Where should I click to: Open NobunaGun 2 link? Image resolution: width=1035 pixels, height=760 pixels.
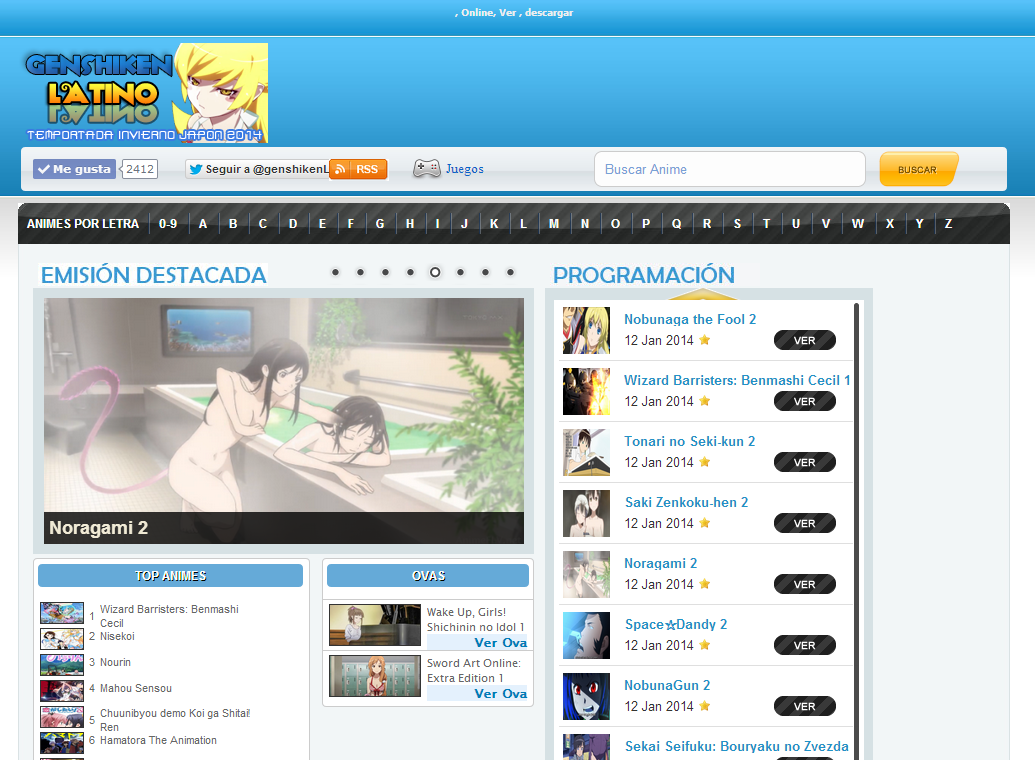tap(667, 685)
